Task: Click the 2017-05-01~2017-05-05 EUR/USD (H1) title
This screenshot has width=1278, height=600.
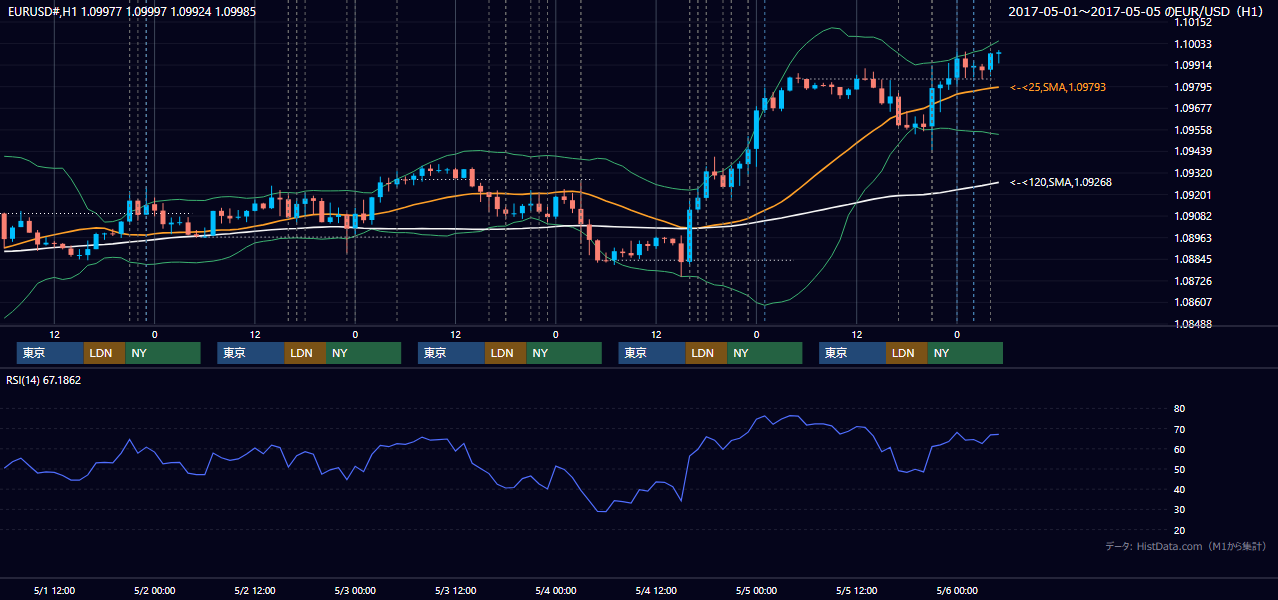Action: [x=1138, y=11]
